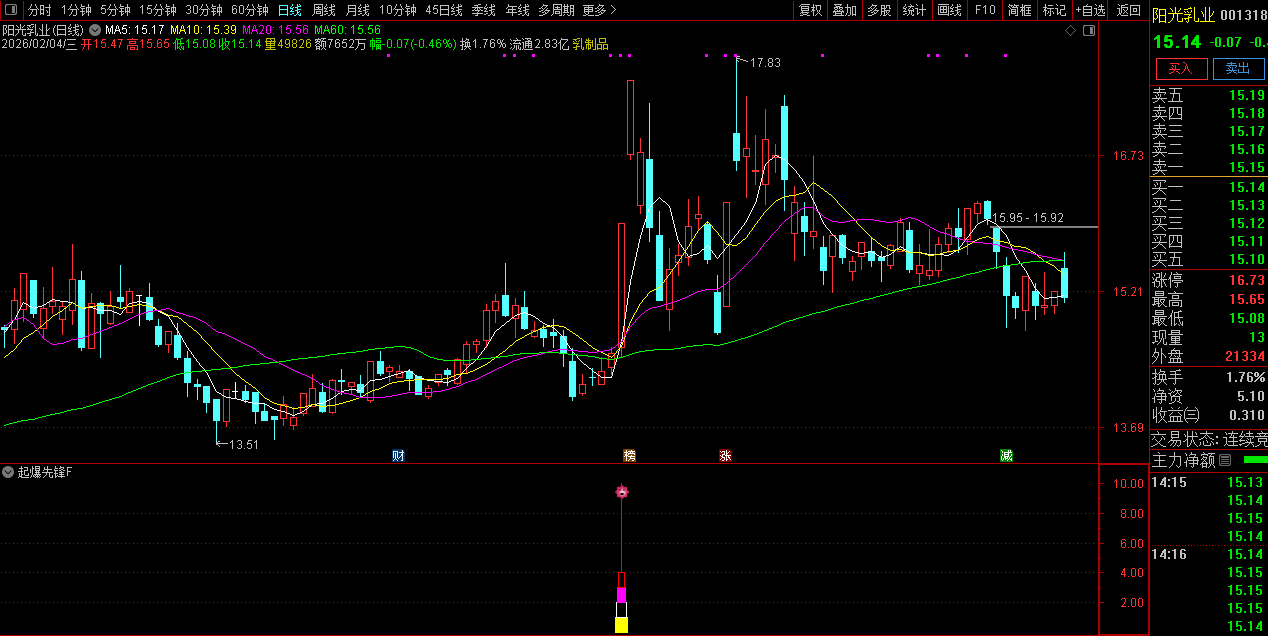Click the 财 financial event marker
This screenshot has width=1268, height=636.
click(x=398, y=456)
